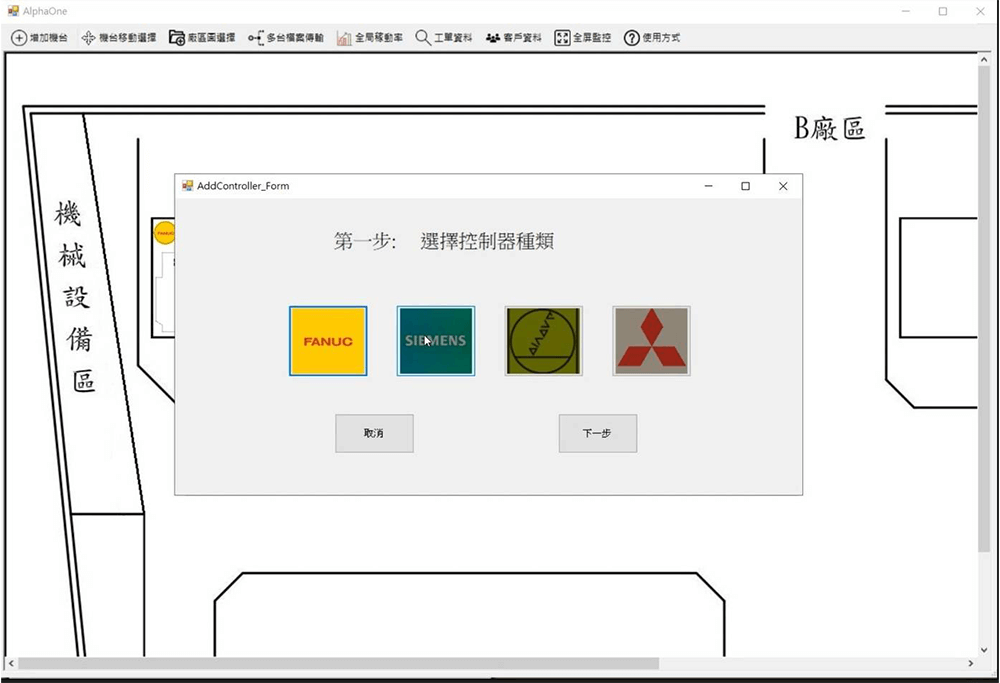Open the 客戶資料 customer data
Viewport: 1000px width, 683px height.
click(513, 38)
